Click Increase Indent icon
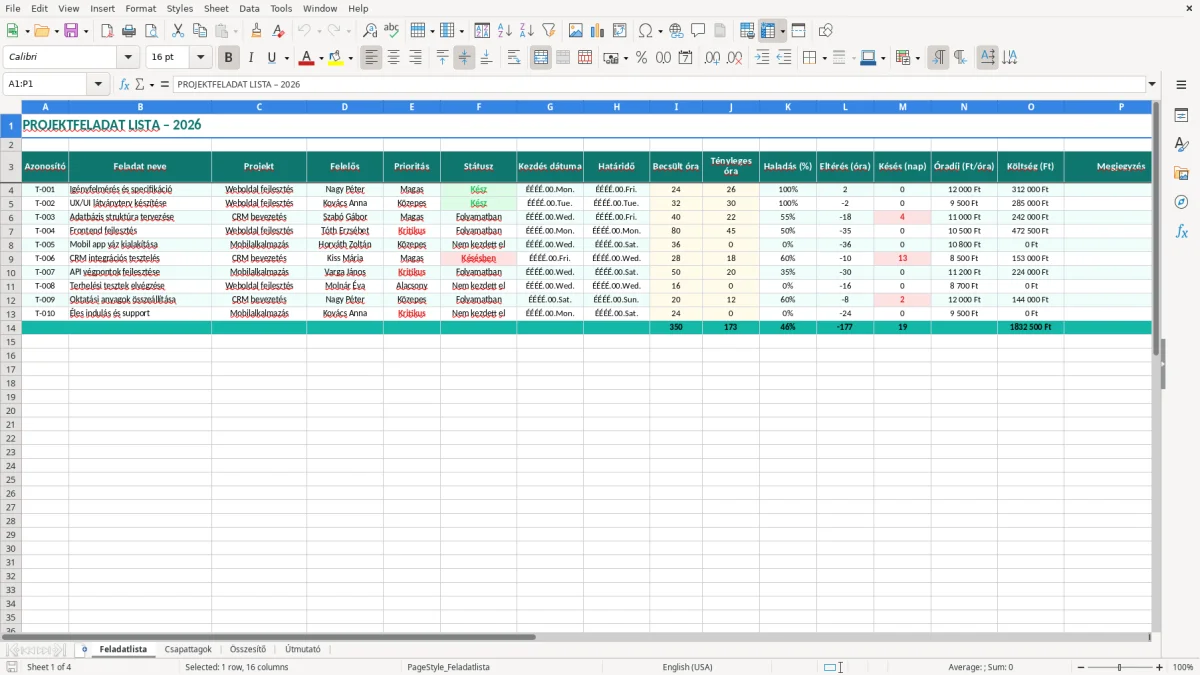The height and width of the screenshot is (675, 1200). click(762, 58)
